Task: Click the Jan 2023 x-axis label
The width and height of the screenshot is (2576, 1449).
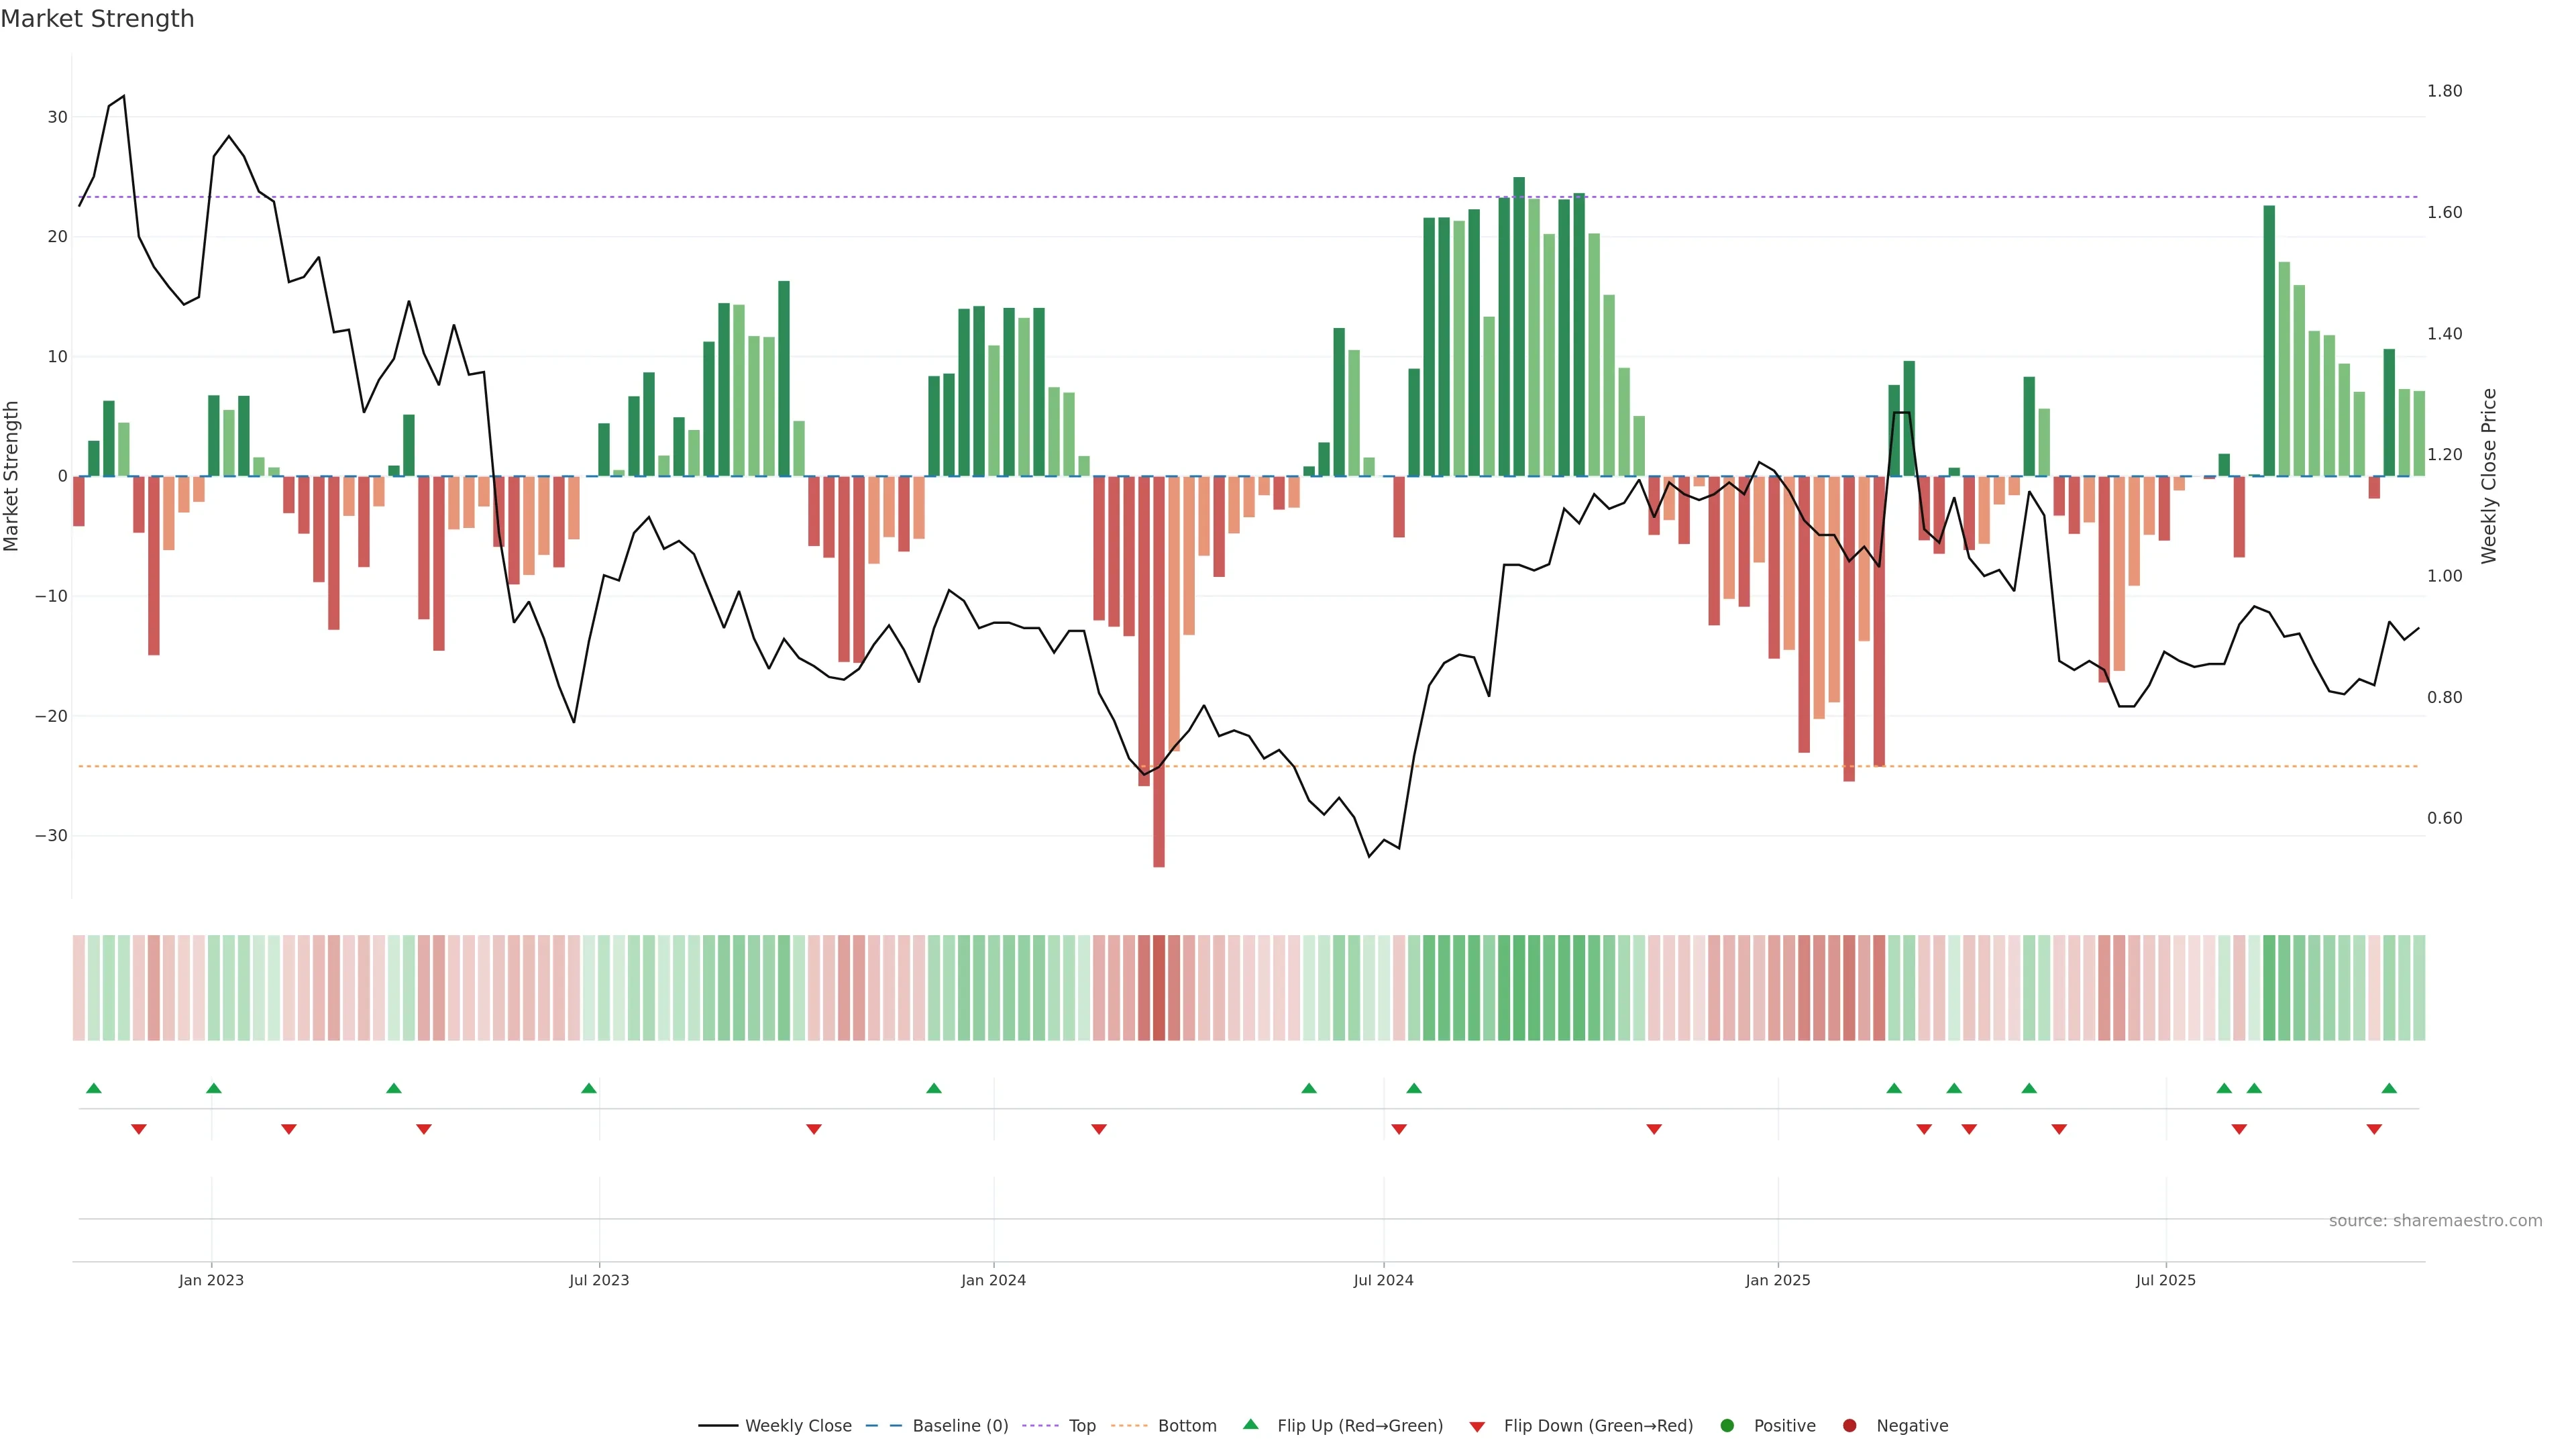Action: [211, 1280]
